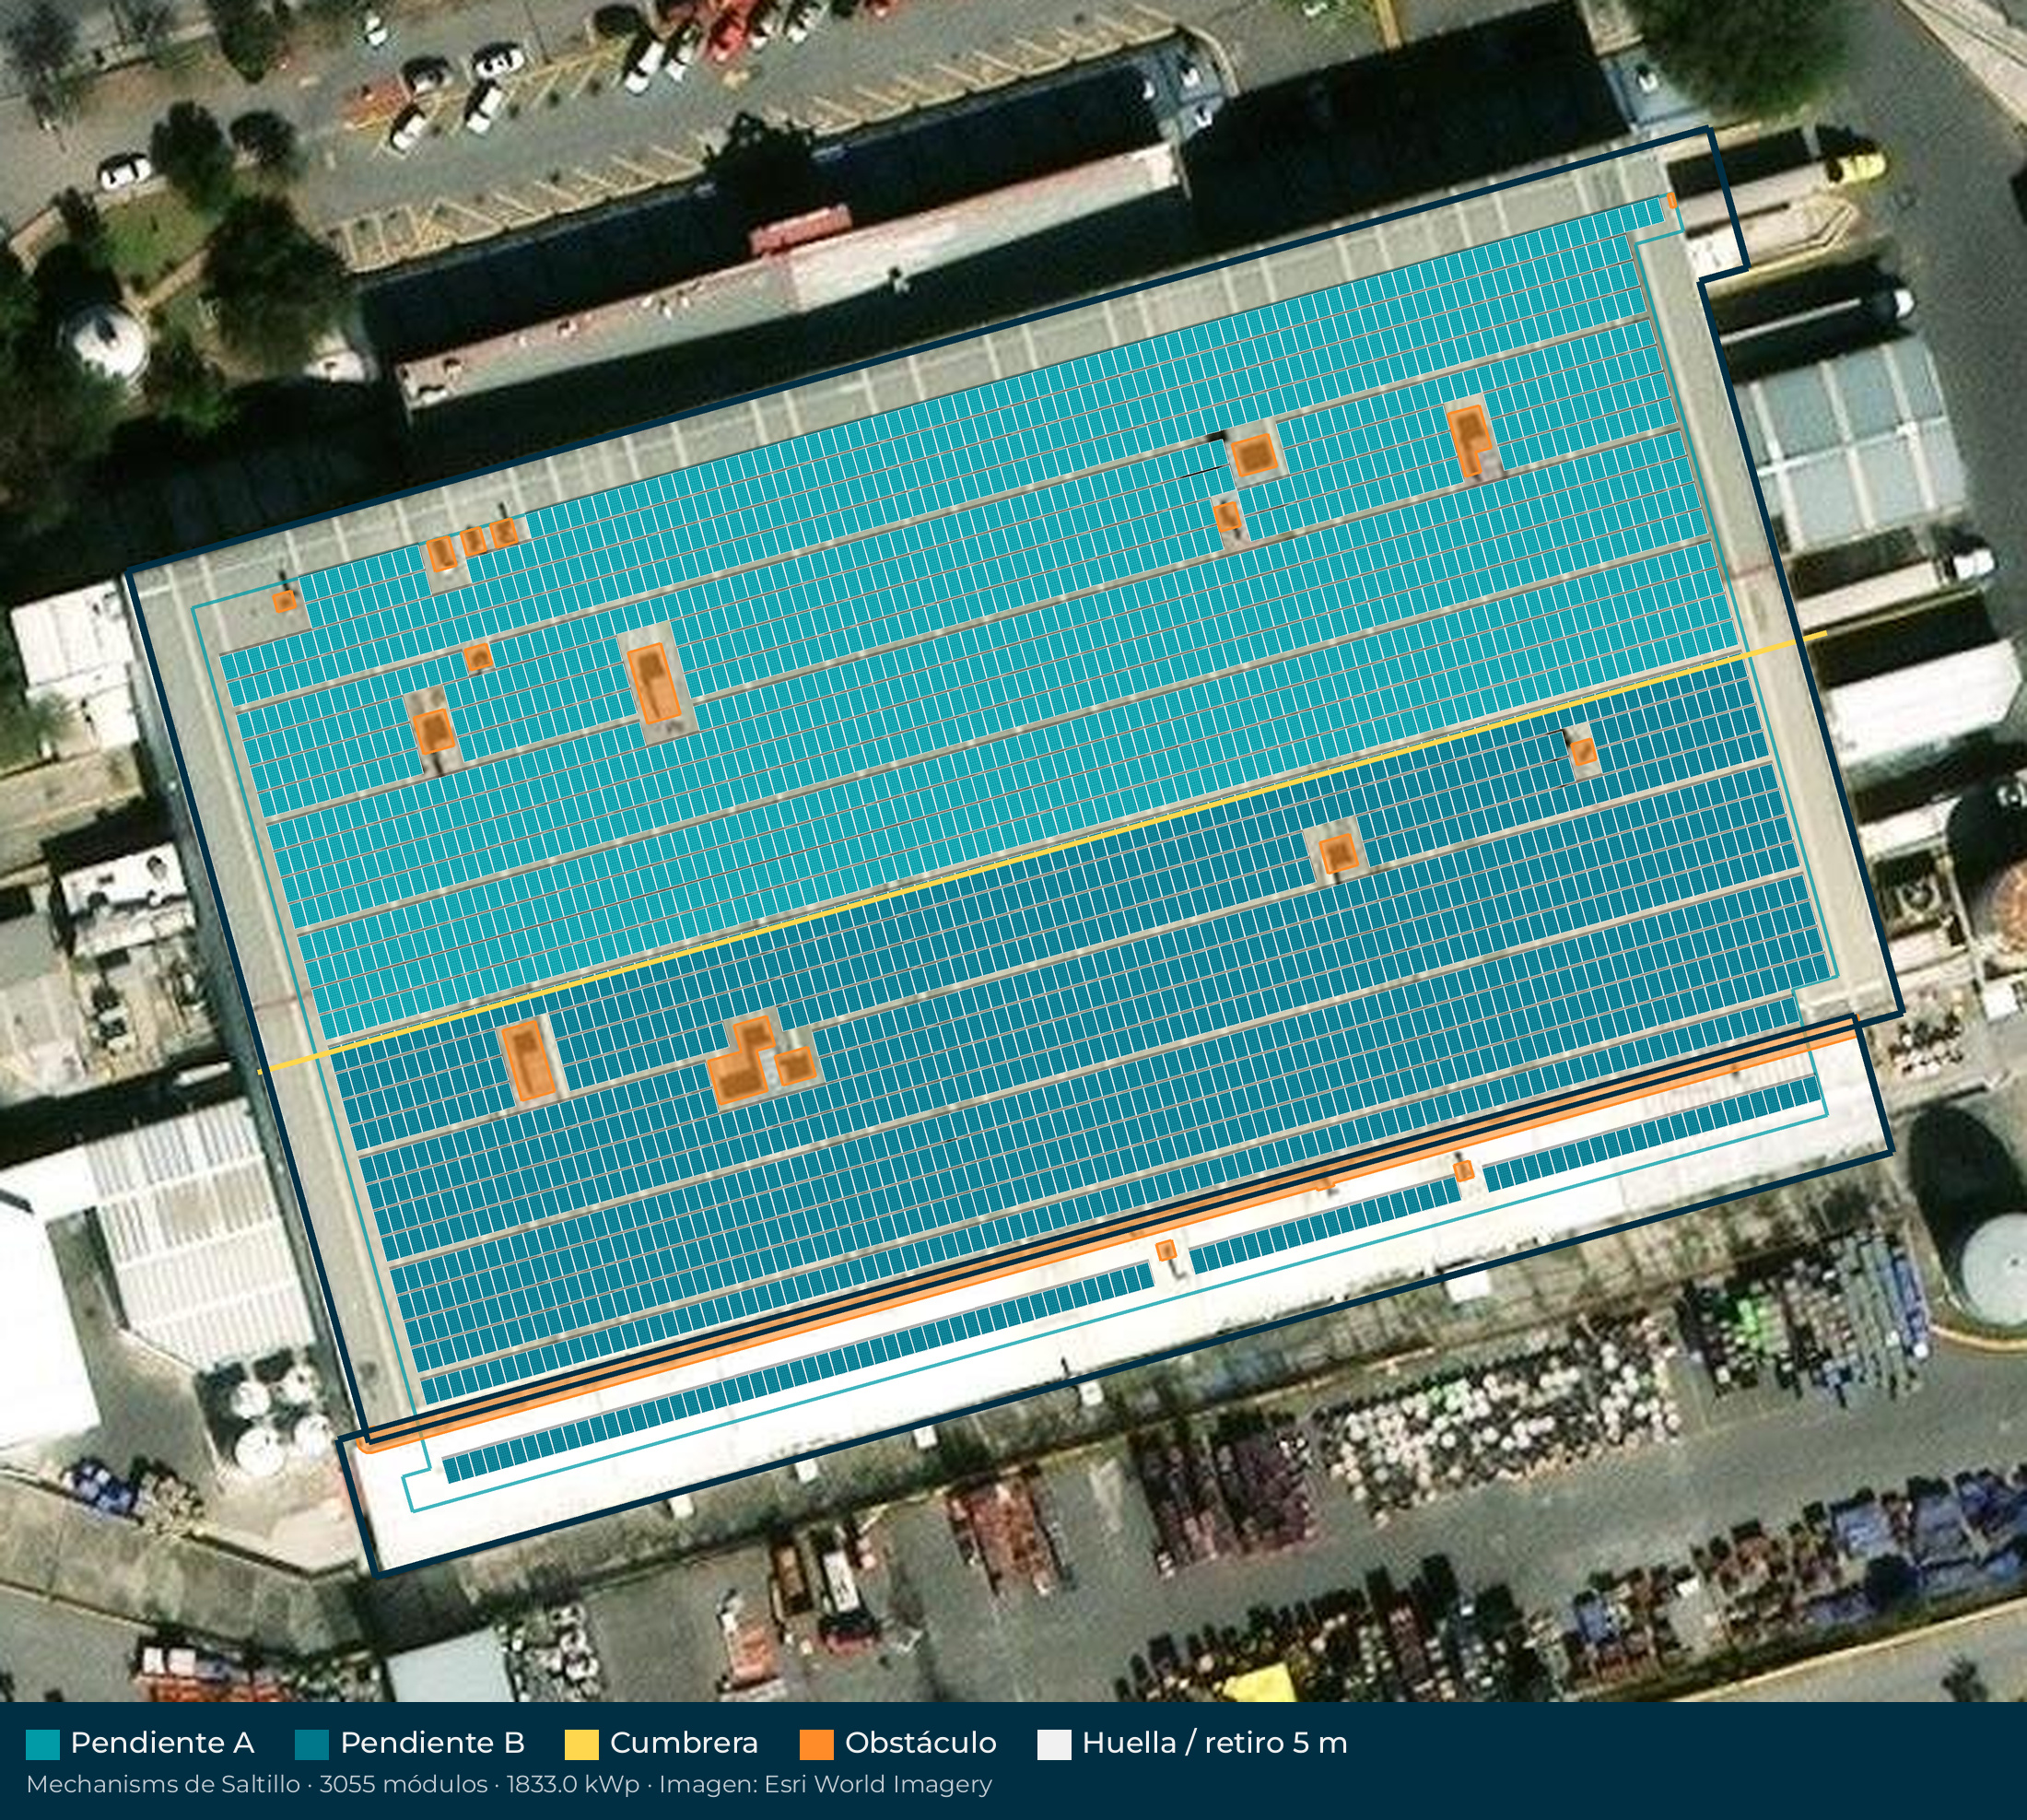Viewport: 2027px width, 1820px height.
Task: Click the 'Mechanisms de Saltillo' caption text
Action: pos(163,1785)
